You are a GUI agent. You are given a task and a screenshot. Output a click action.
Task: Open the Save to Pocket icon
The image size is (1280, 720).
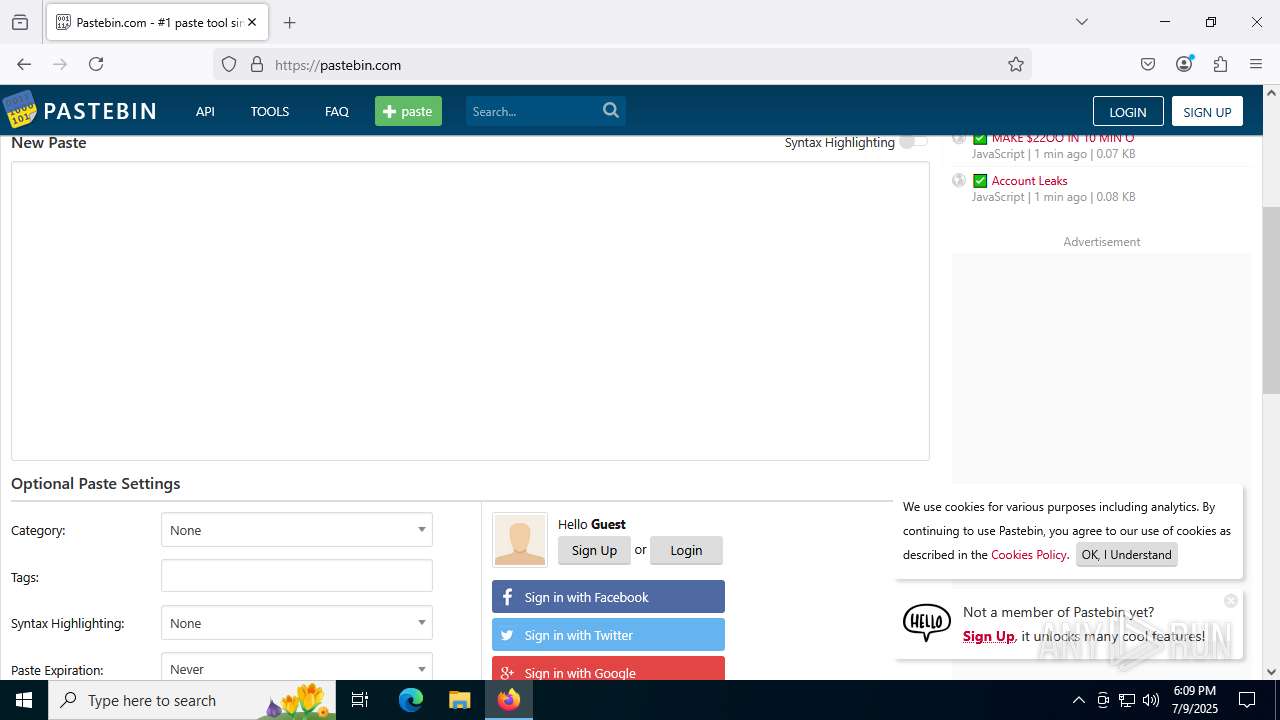[x=1148, y=64]
